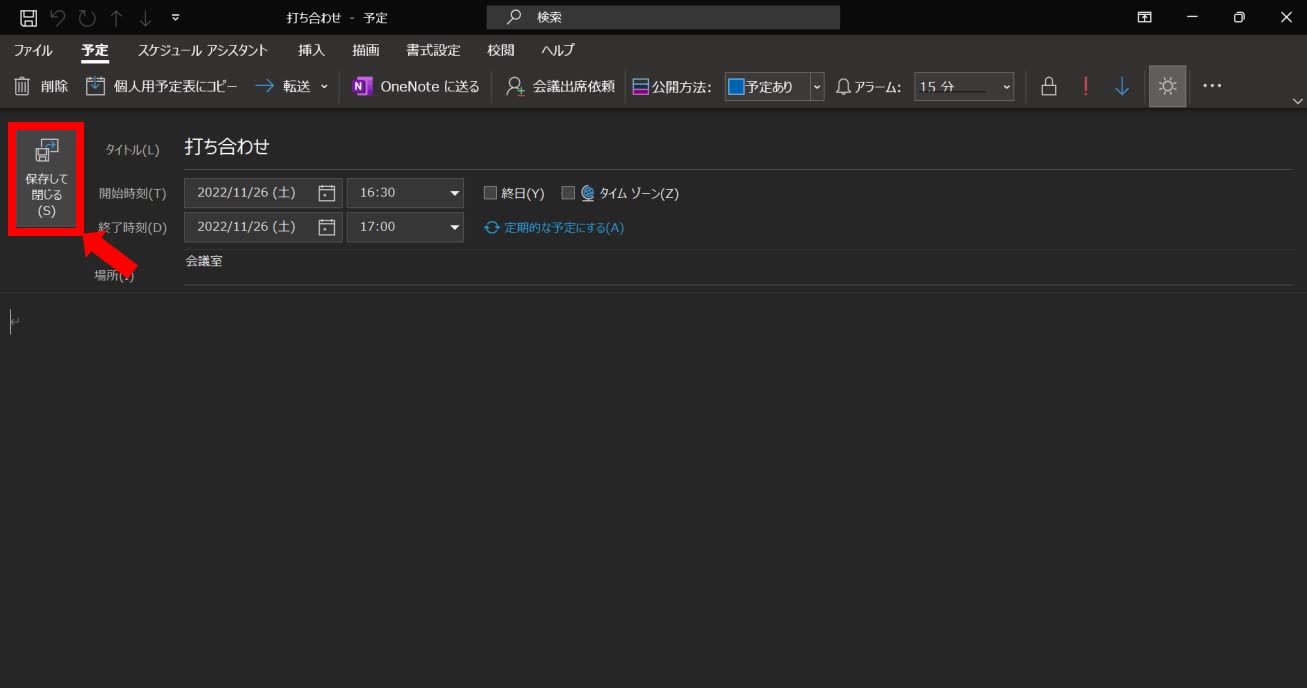Toggle the private lock icon
This screenshot has height=689, width=1307.
pyautogui.click(x=1049, y=87)
